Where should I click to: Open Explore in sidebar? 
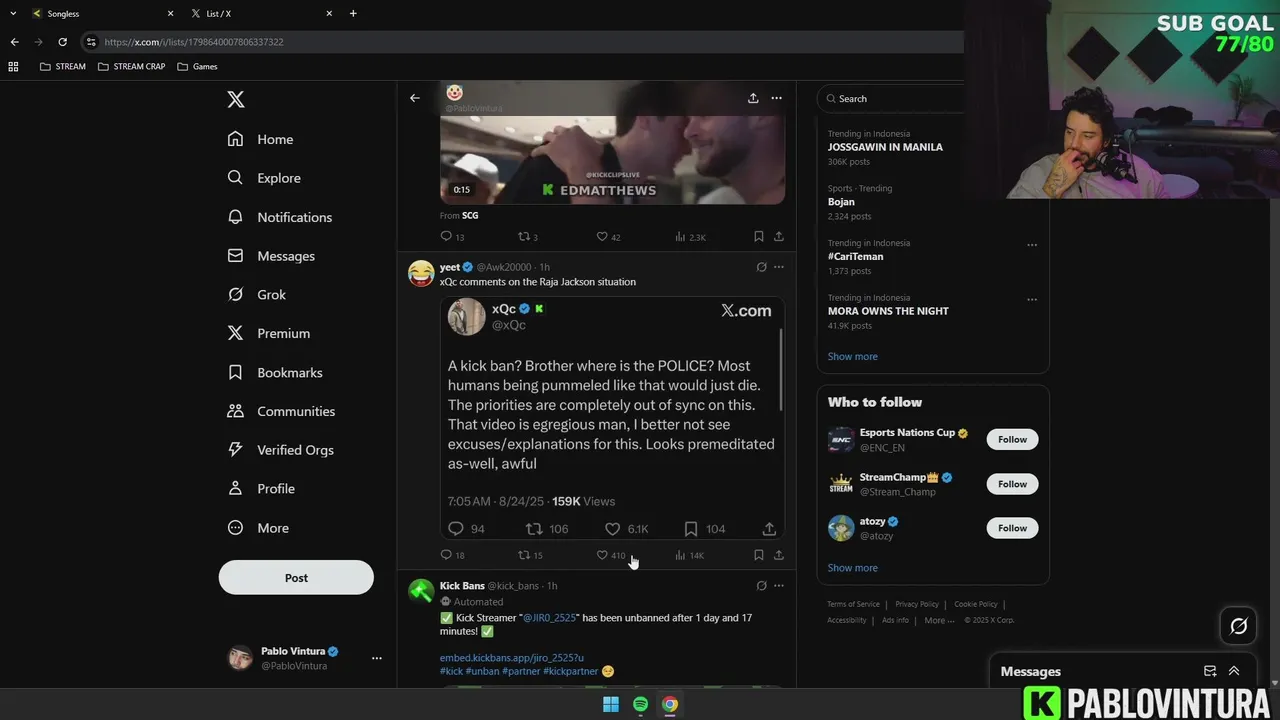tap(264, 178)
